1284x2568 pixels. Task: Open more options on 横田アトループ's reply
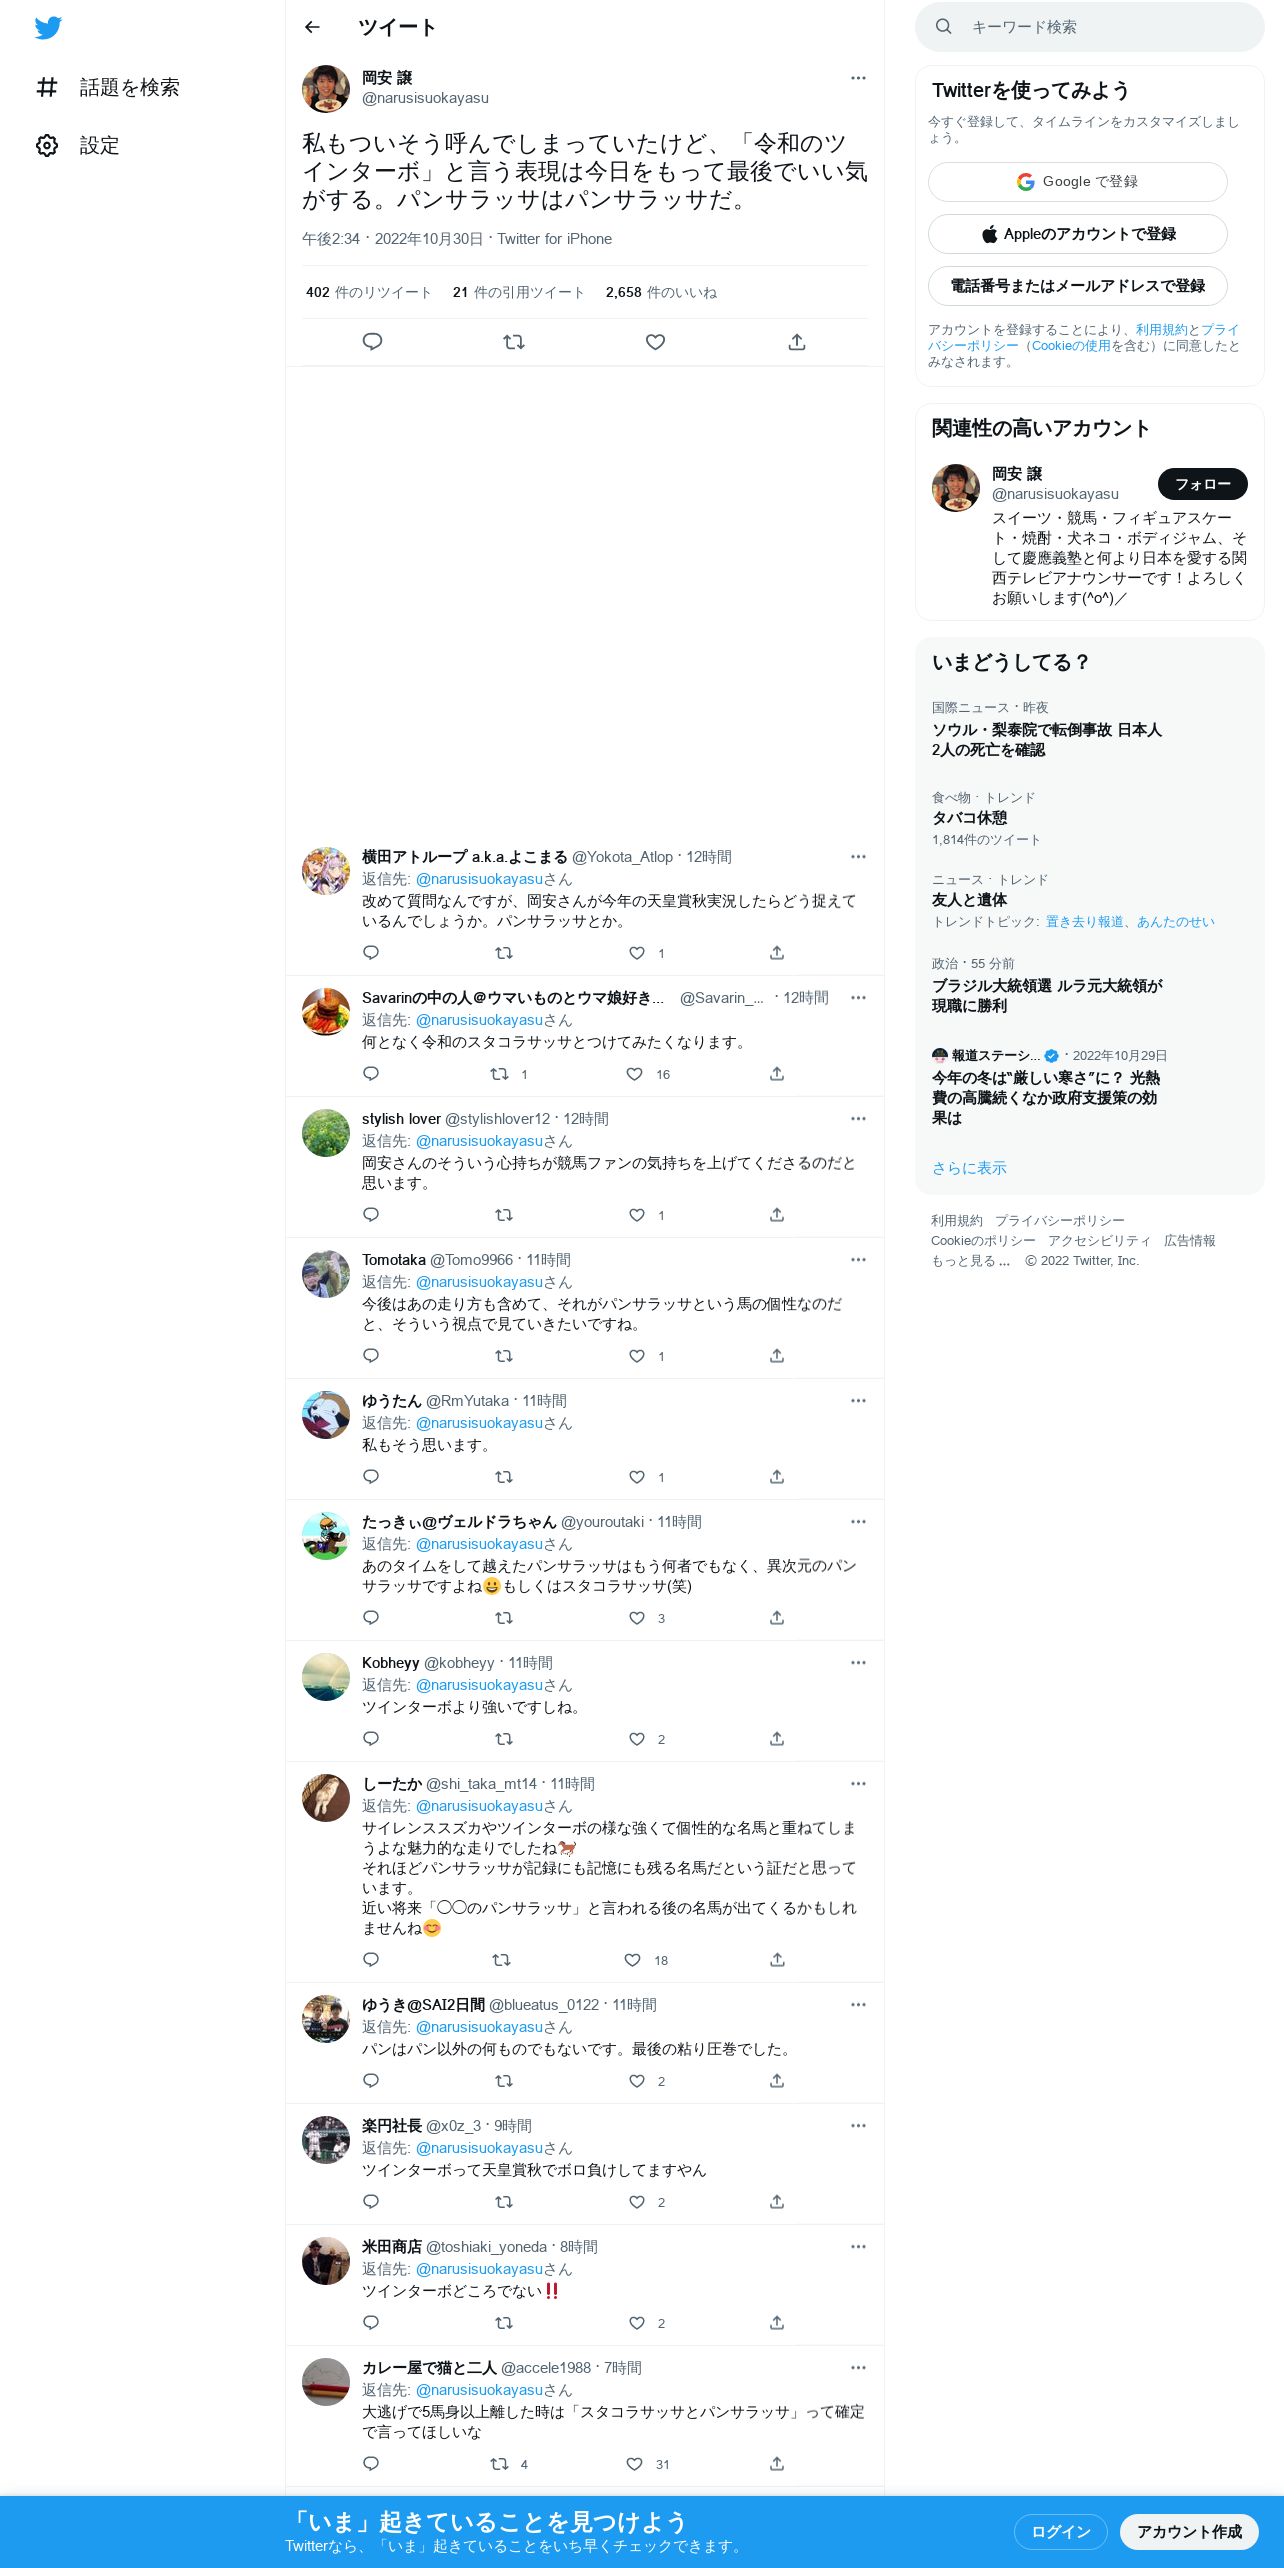858,857
